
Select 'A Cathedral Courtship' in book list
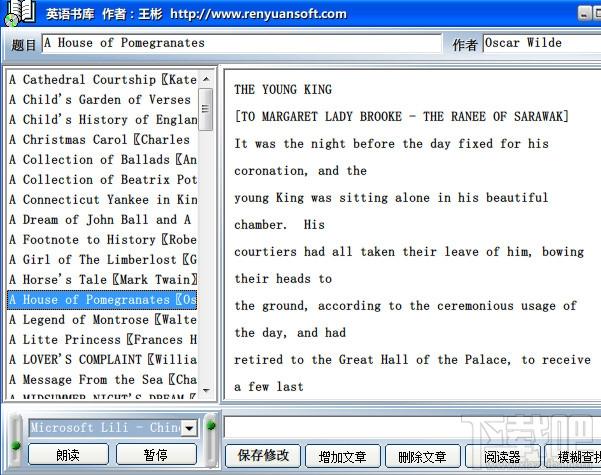(103, 80)
